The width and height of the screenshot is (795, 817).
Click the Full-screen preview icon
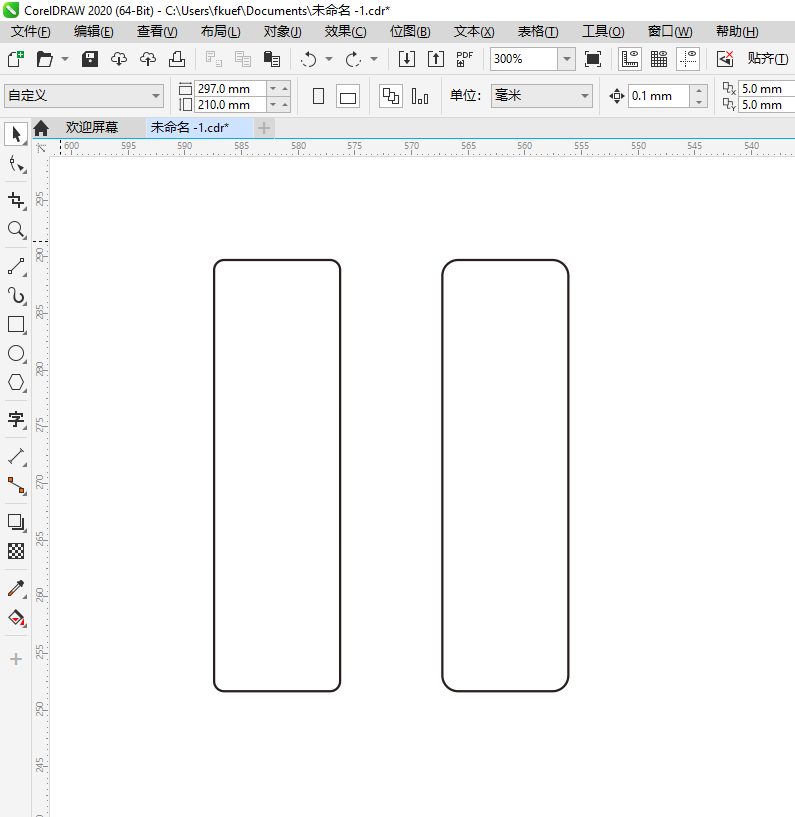[593, 59]
